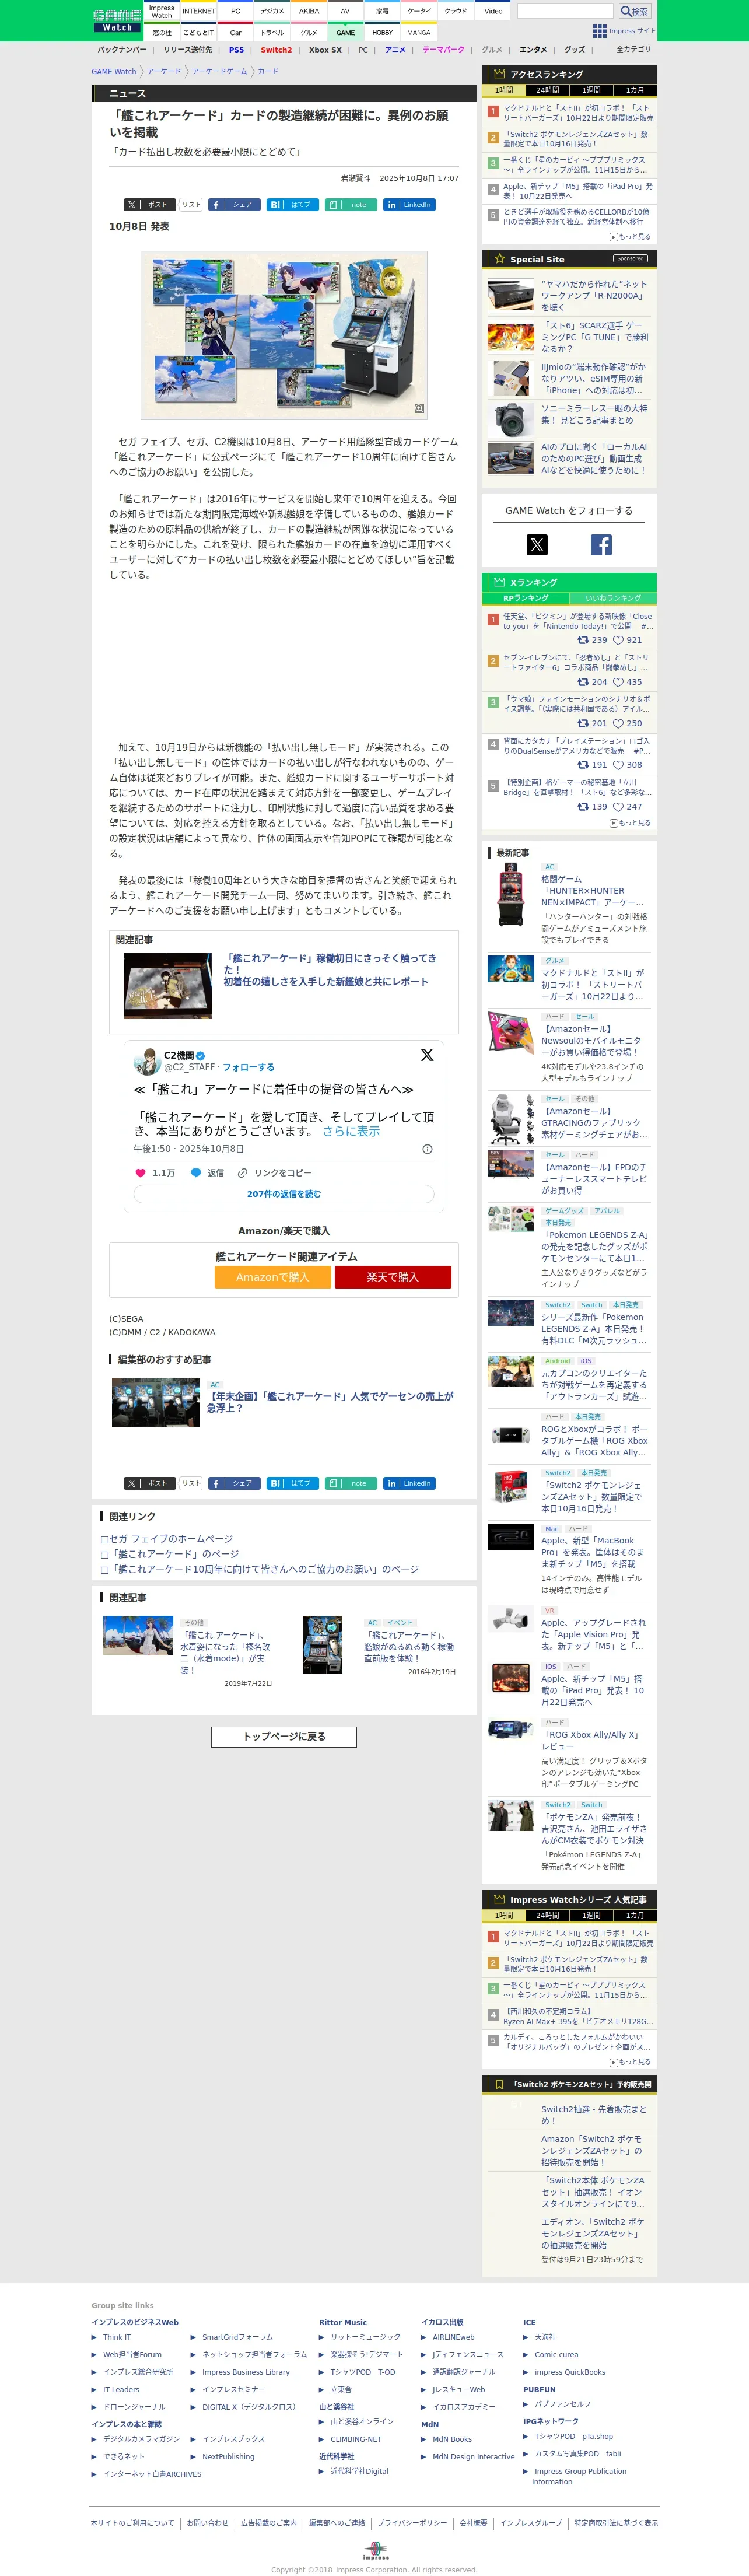749x2576 pixels.
Task: Open セガ フェイブのホームページ link
Action: coord(171,1539)
